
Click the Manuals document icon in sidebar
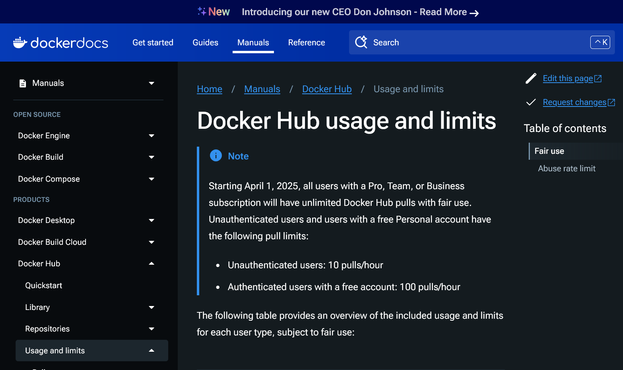coord(23,83)
